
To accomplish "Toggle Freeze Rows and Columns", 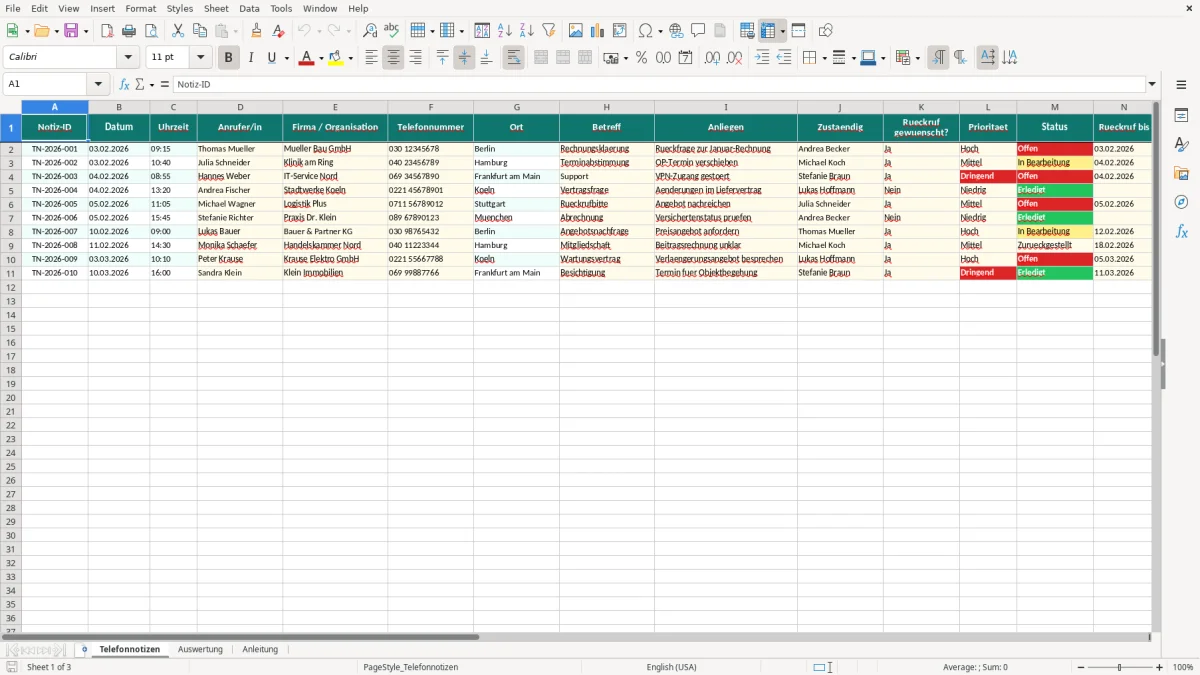I will coord(768,31).
